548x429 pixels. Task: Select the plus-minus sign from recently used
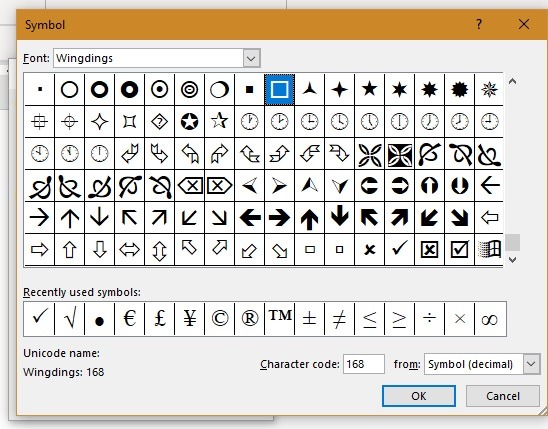310,319
